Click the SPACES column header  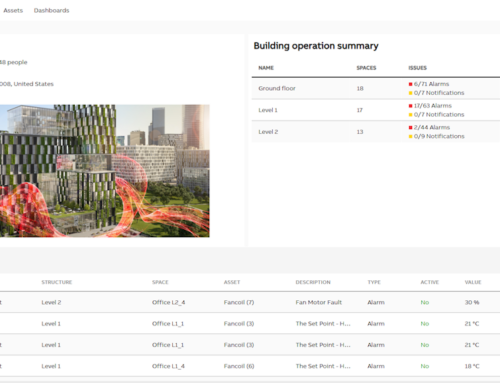coord(366,68)
